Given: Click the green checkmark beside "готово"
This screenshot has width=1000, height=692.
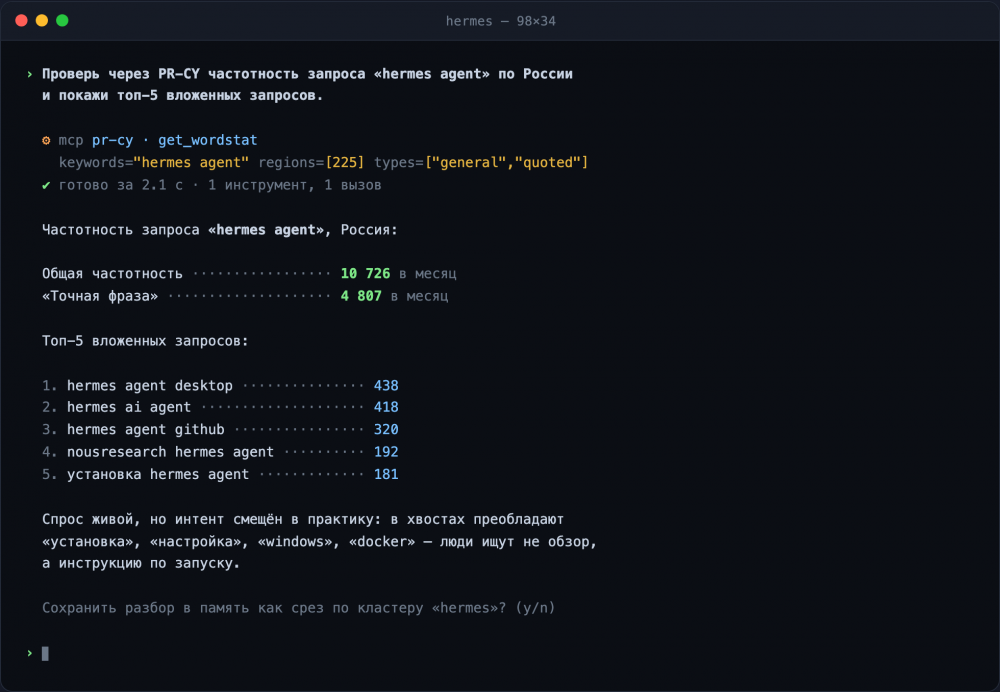Looking at the screenshot, I should click(46, 185).
